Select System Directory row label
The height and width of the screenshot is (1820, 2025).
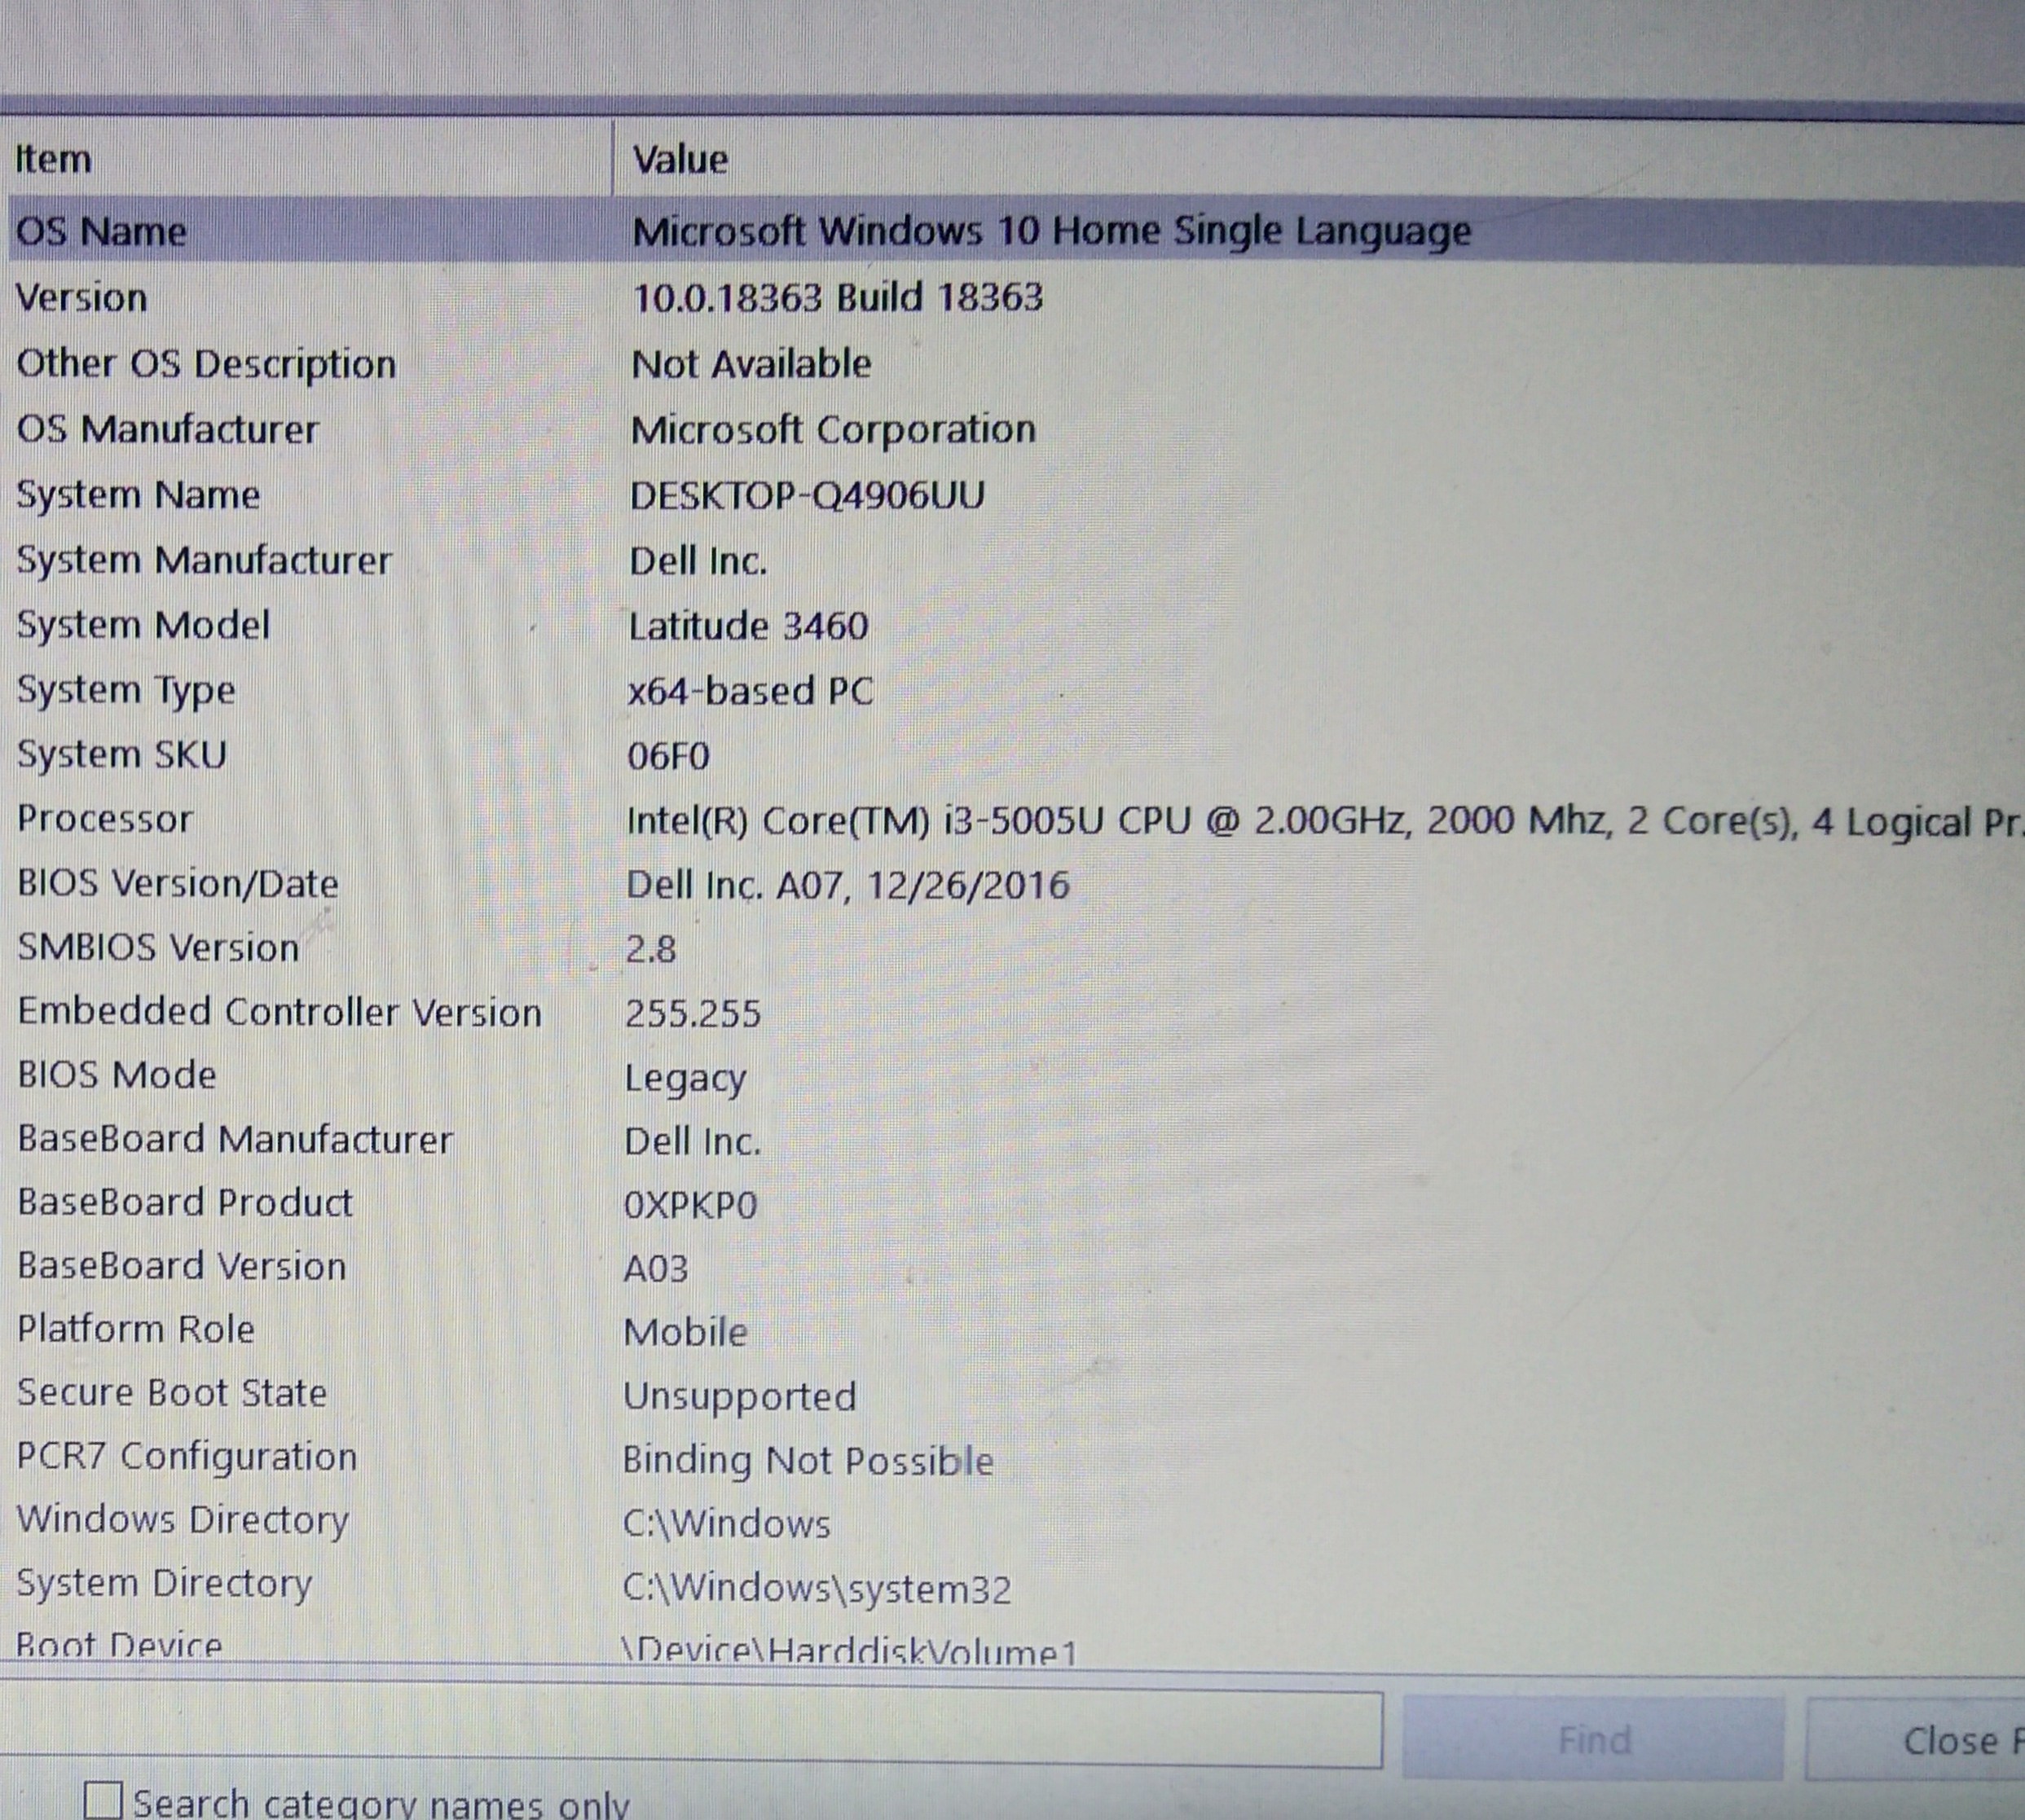point(165,1585)
